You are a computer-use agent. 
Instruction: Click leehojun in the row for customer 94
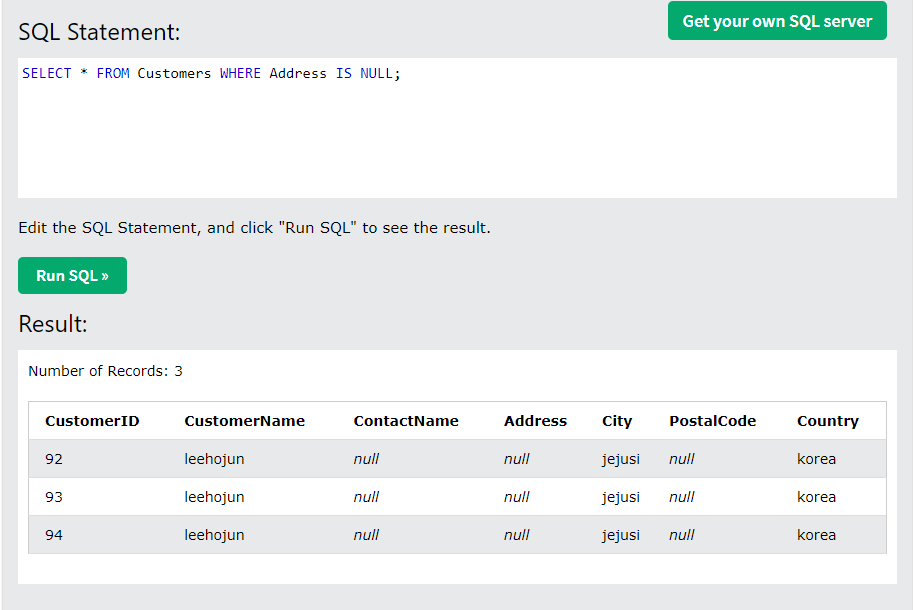[x=214, y=535]
